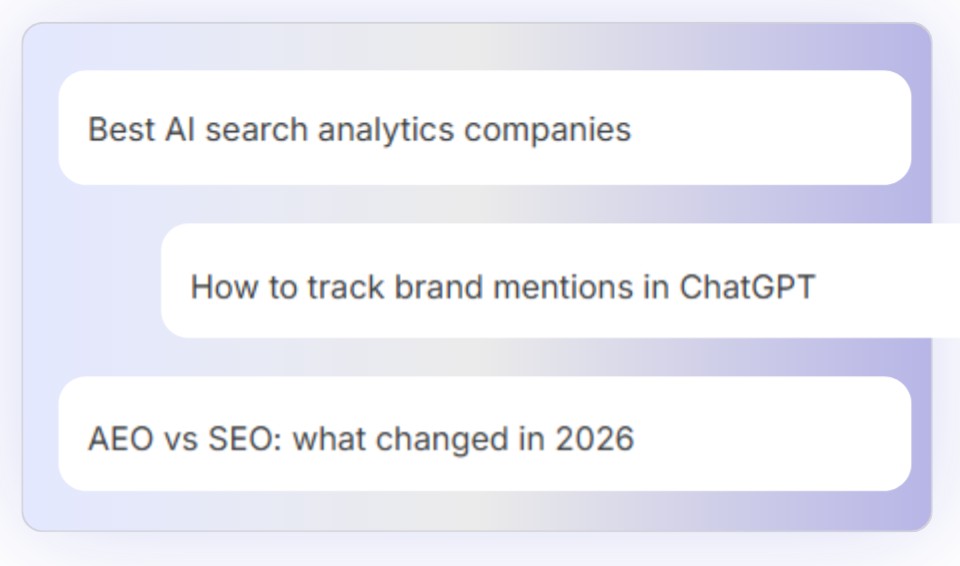
Task: Choose "How to track brand mentions in ChatGPT"
Action: [560, 281]
